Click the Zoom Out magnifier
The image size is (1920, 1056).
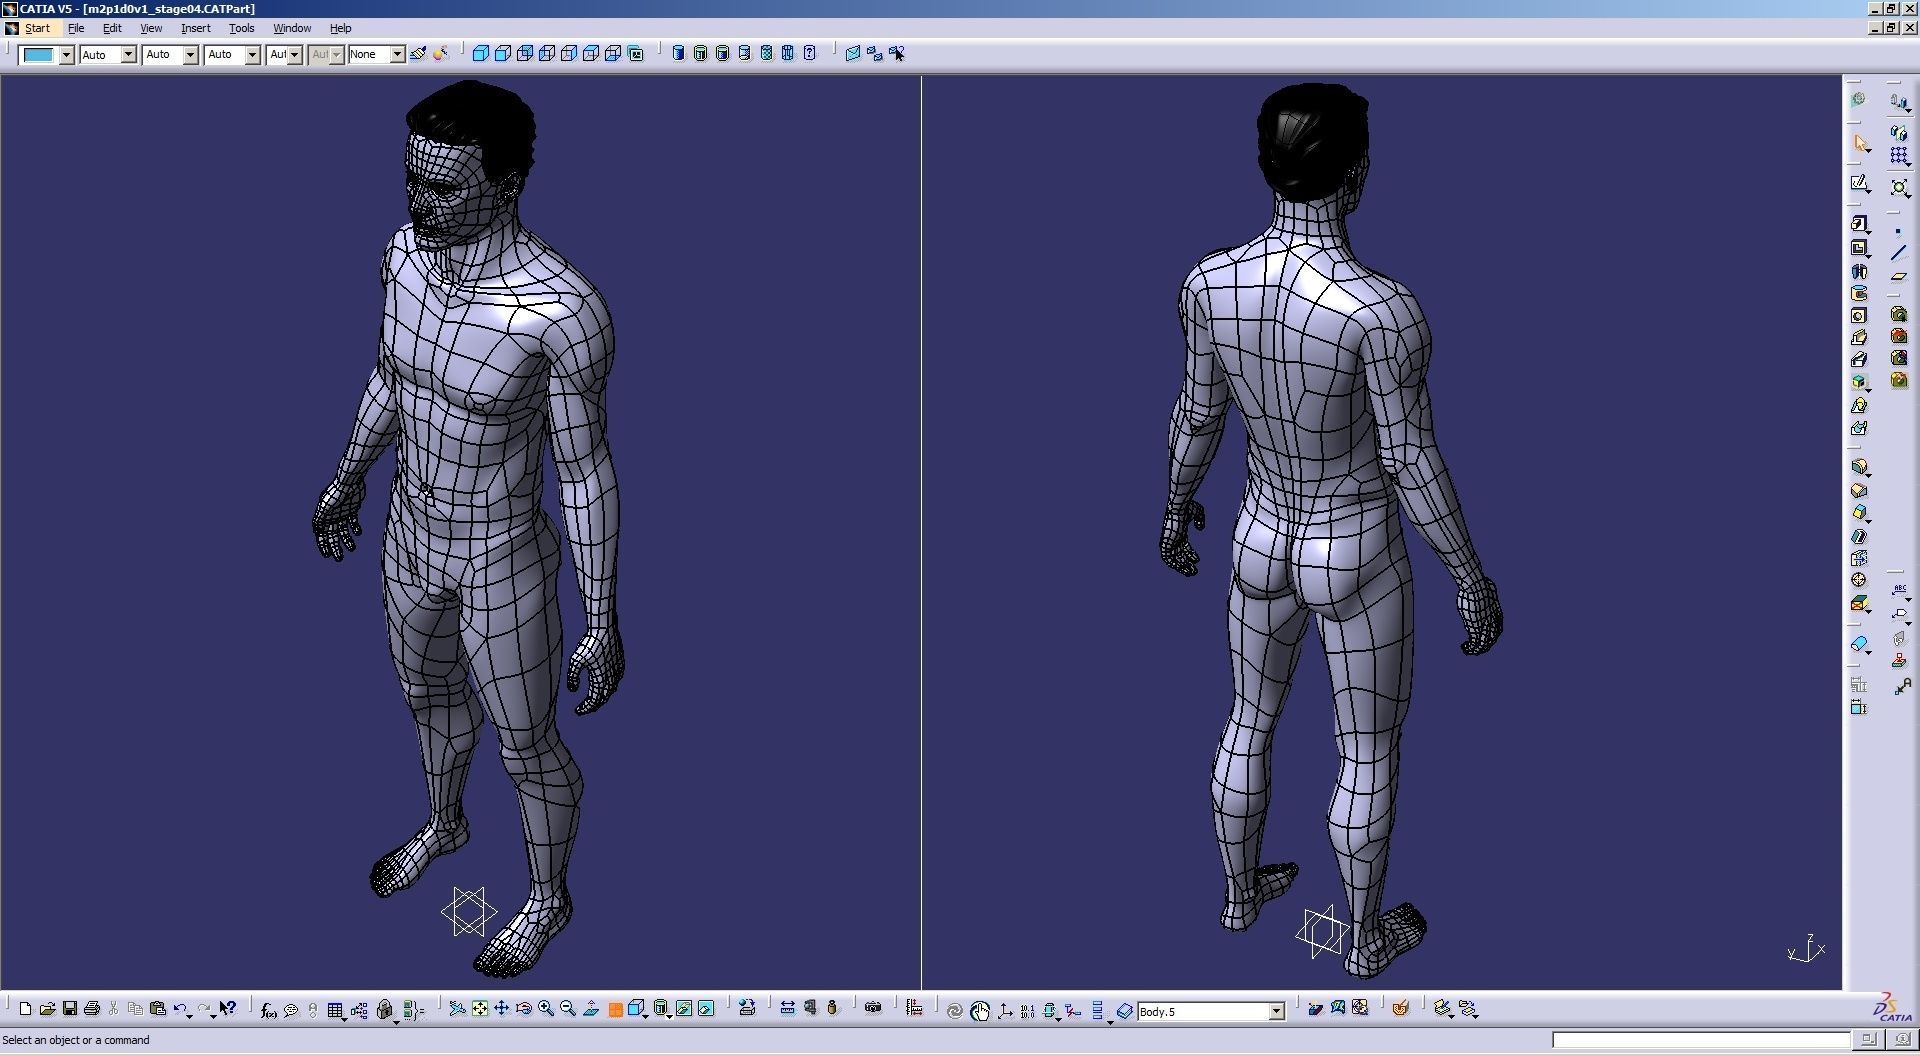point(568,1009)
